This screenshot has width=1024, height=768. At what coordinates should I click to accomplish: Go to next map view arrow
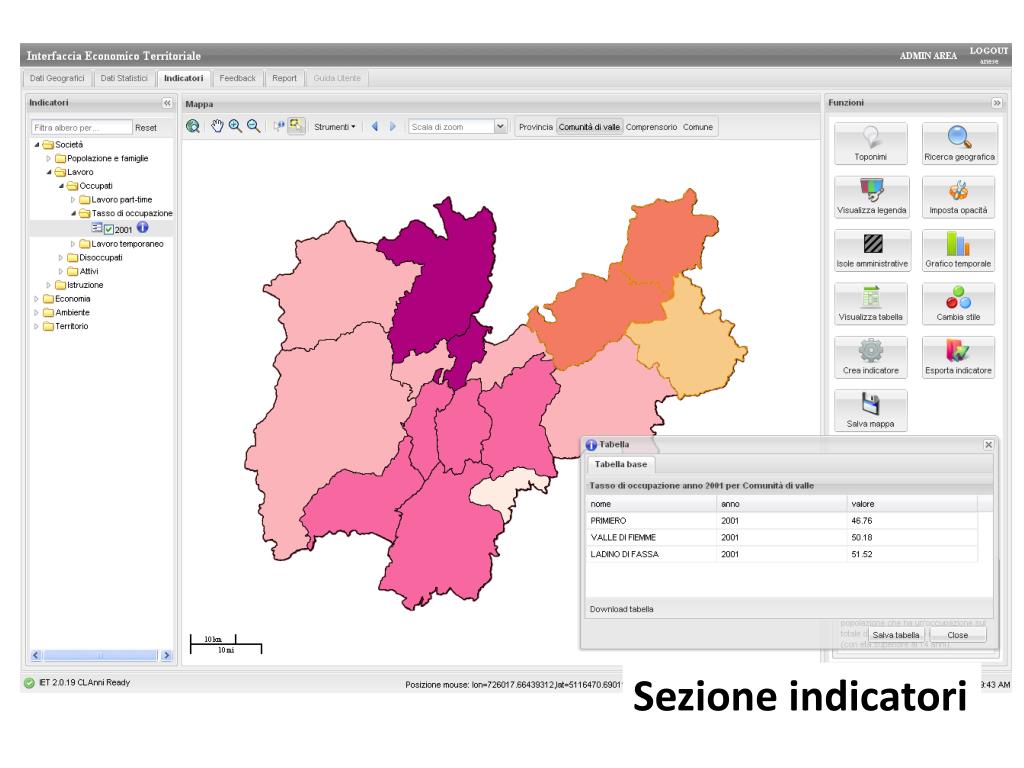[392, 127]
